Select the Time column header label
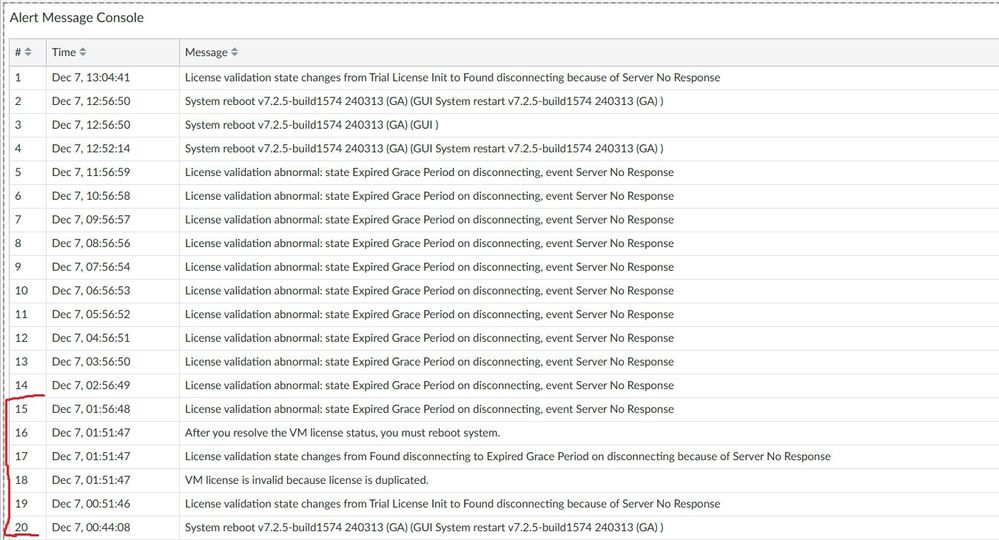Screen dimensions: 999x540 pyautogui.click(x=63, y=52)
